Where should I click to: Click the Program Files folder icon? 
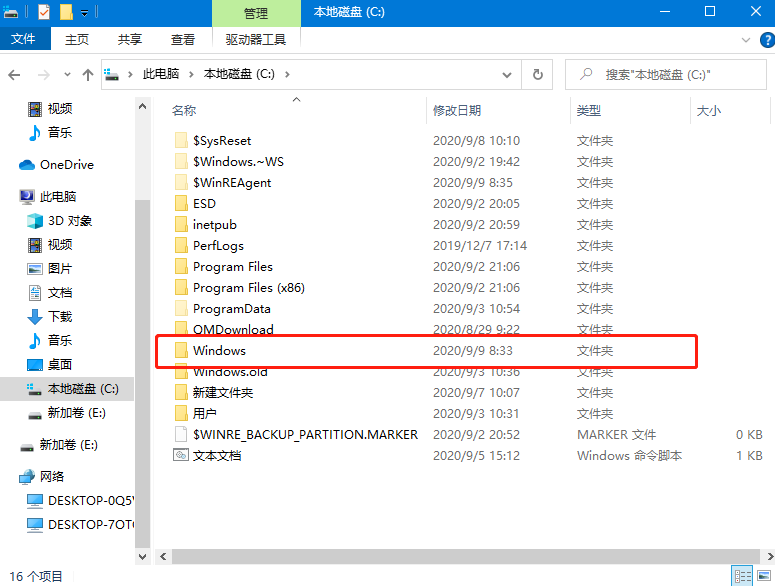(x=181, y=266)
